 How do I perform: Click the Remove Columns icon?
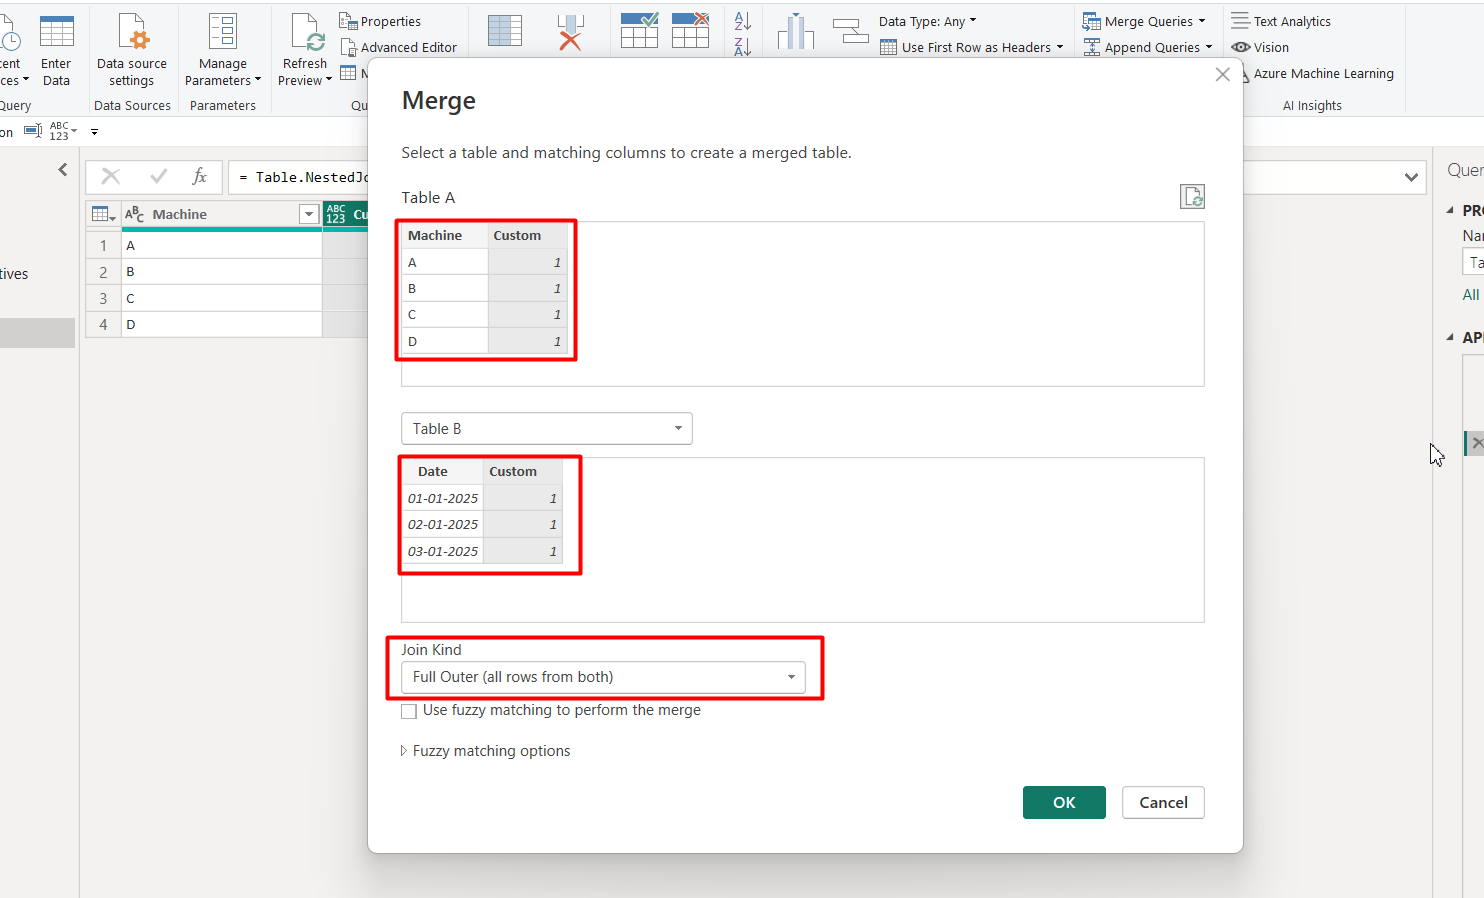570,31
